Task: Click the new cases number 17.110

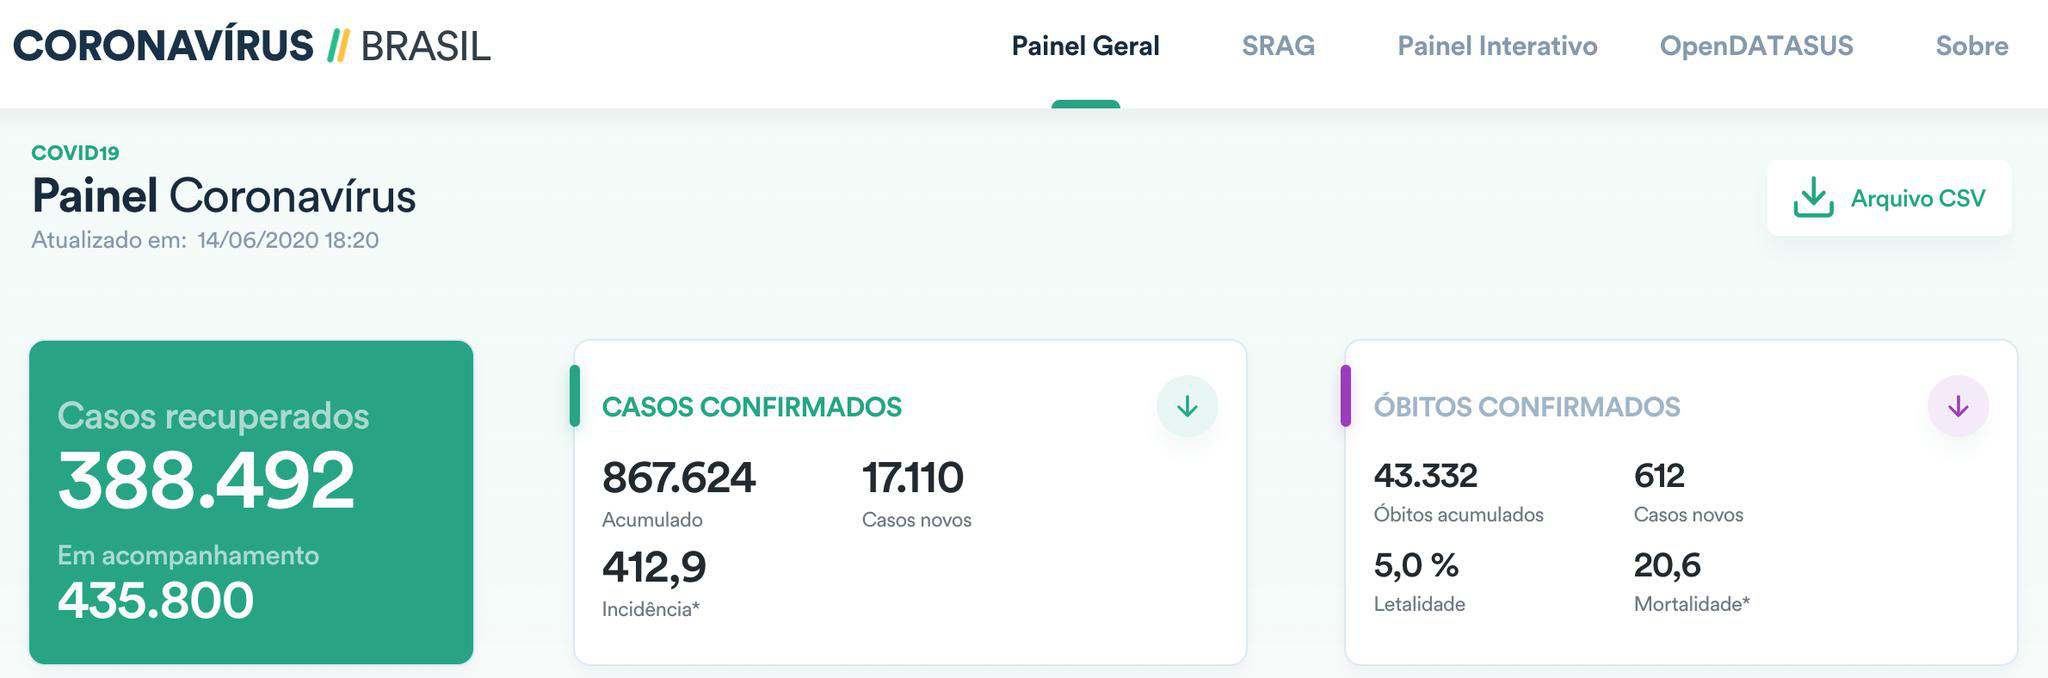Action: 913,477
